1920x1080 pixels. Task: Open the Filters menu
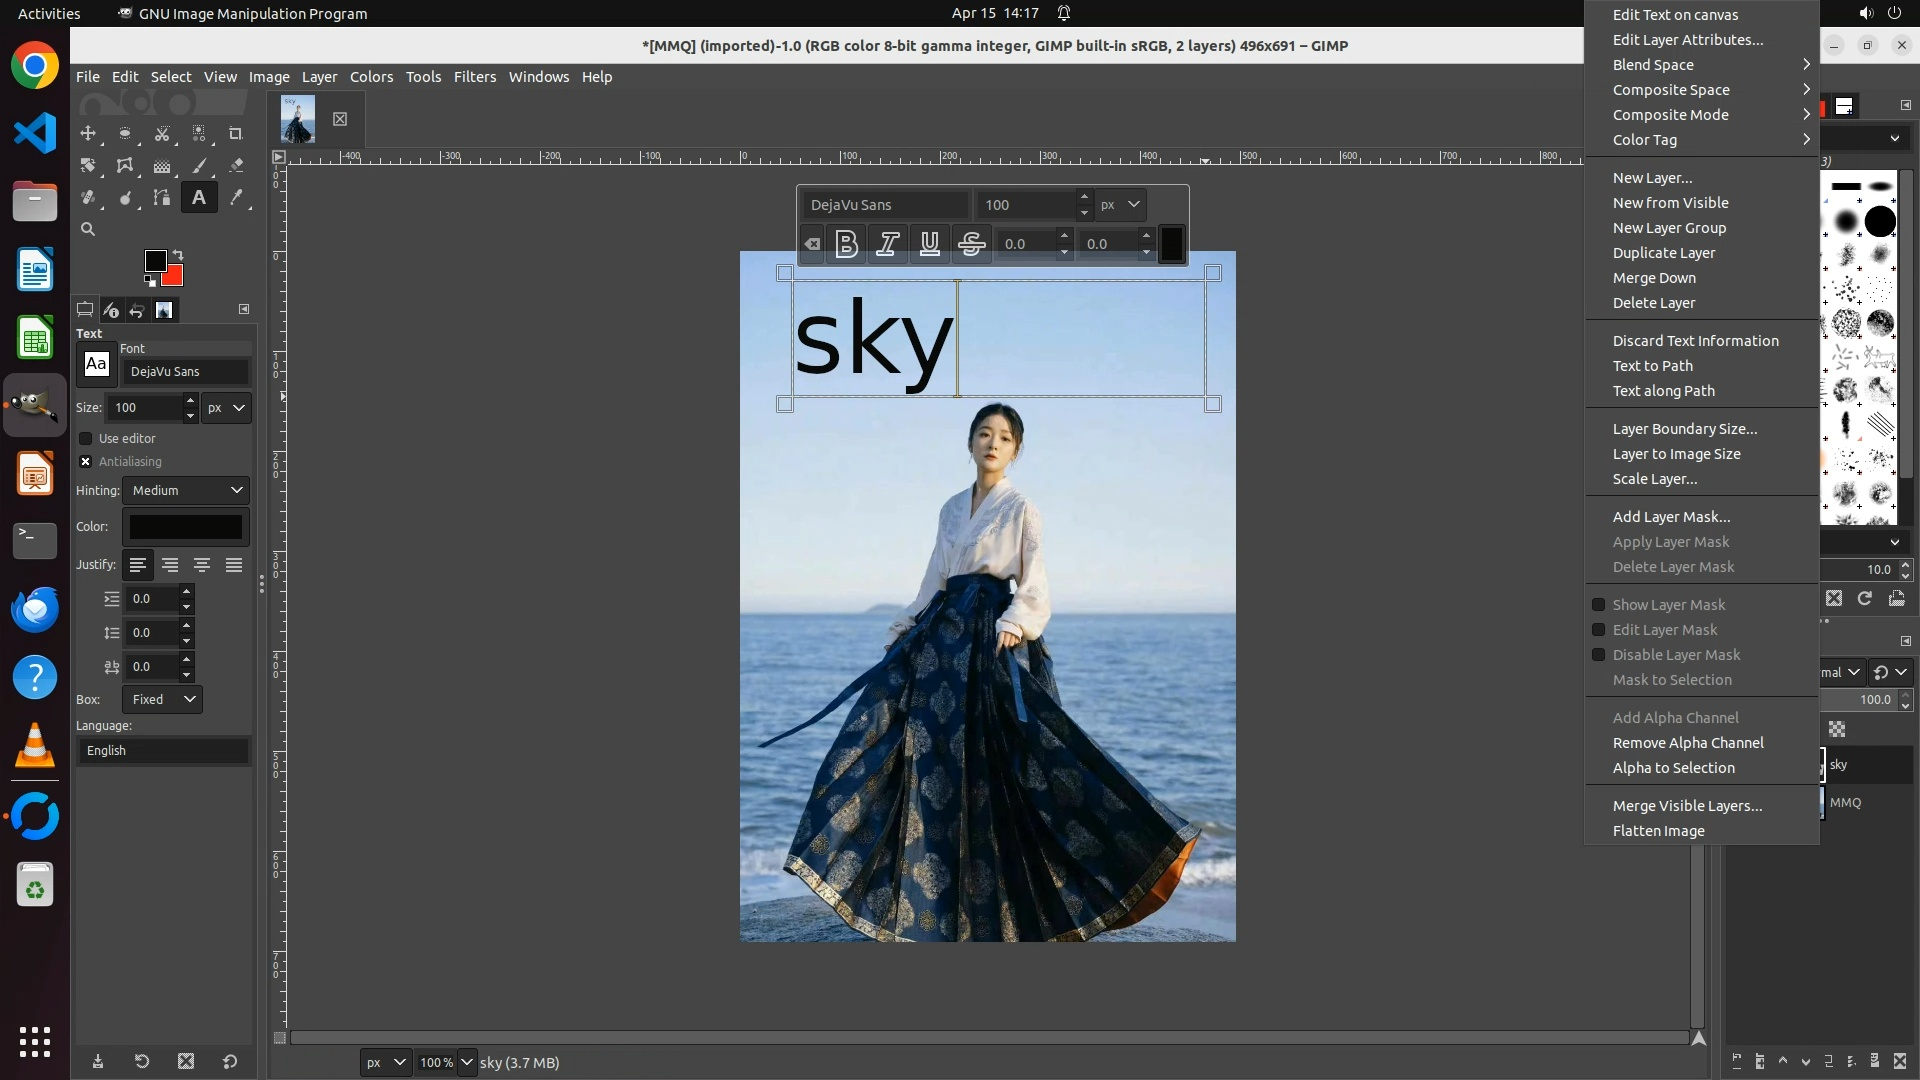[x=474, y=77]
